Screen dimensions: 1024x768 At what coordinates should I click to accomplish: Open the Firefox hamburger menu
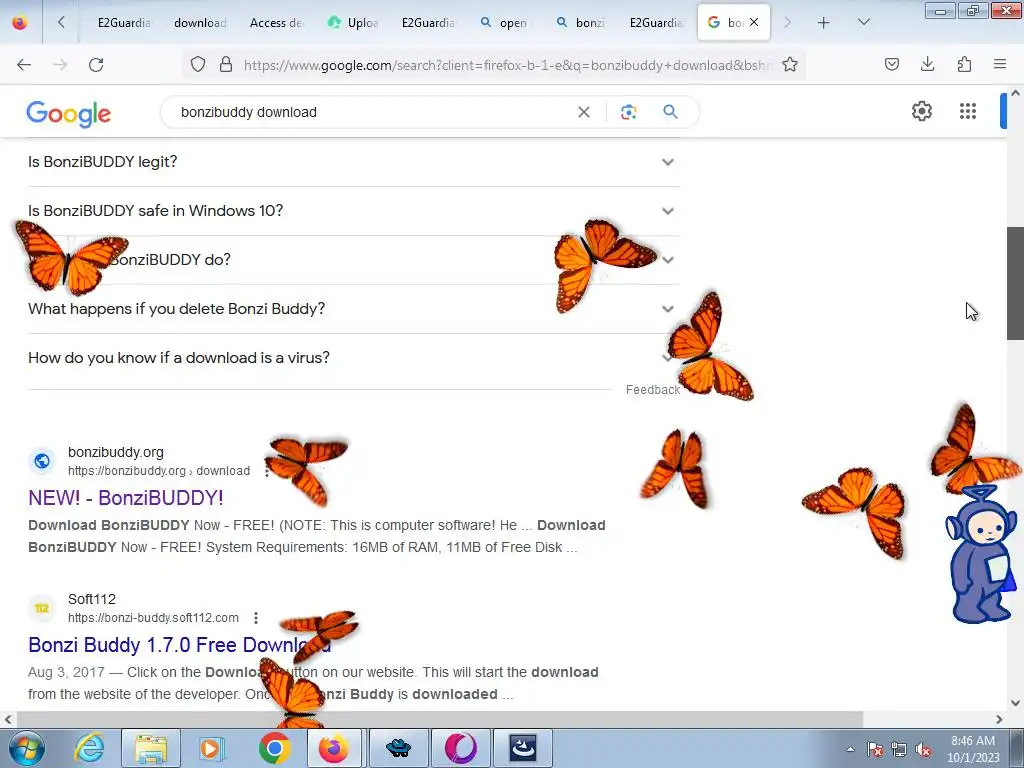1000,65
